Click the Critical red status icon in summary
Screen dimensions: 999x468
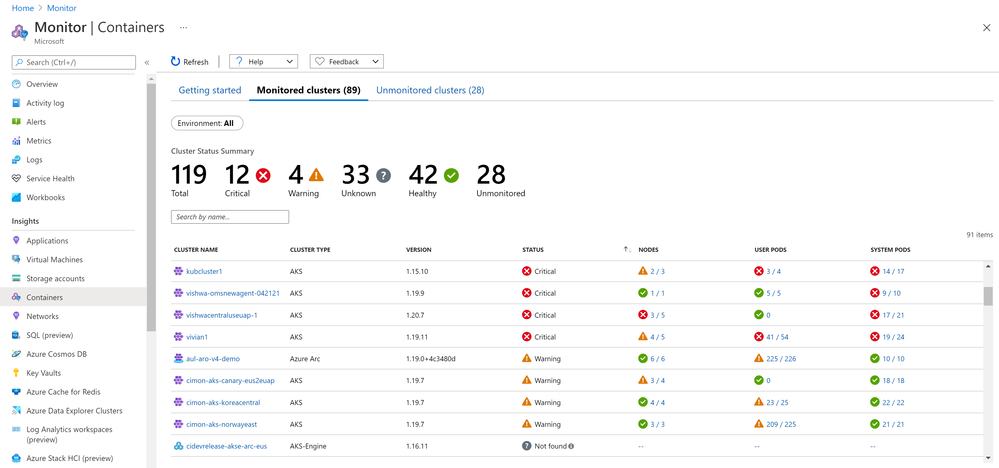click(262, 174)
